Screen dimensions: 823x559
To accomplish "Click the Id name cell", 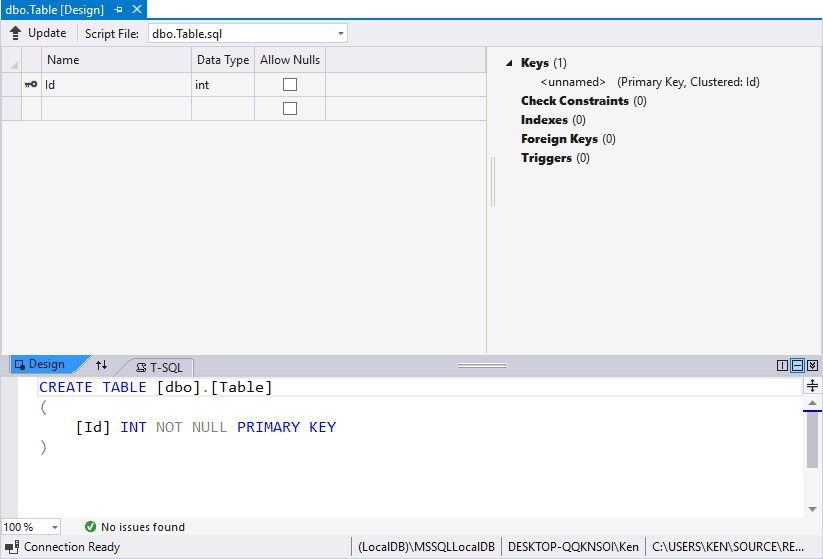I will tap(117, 85).
